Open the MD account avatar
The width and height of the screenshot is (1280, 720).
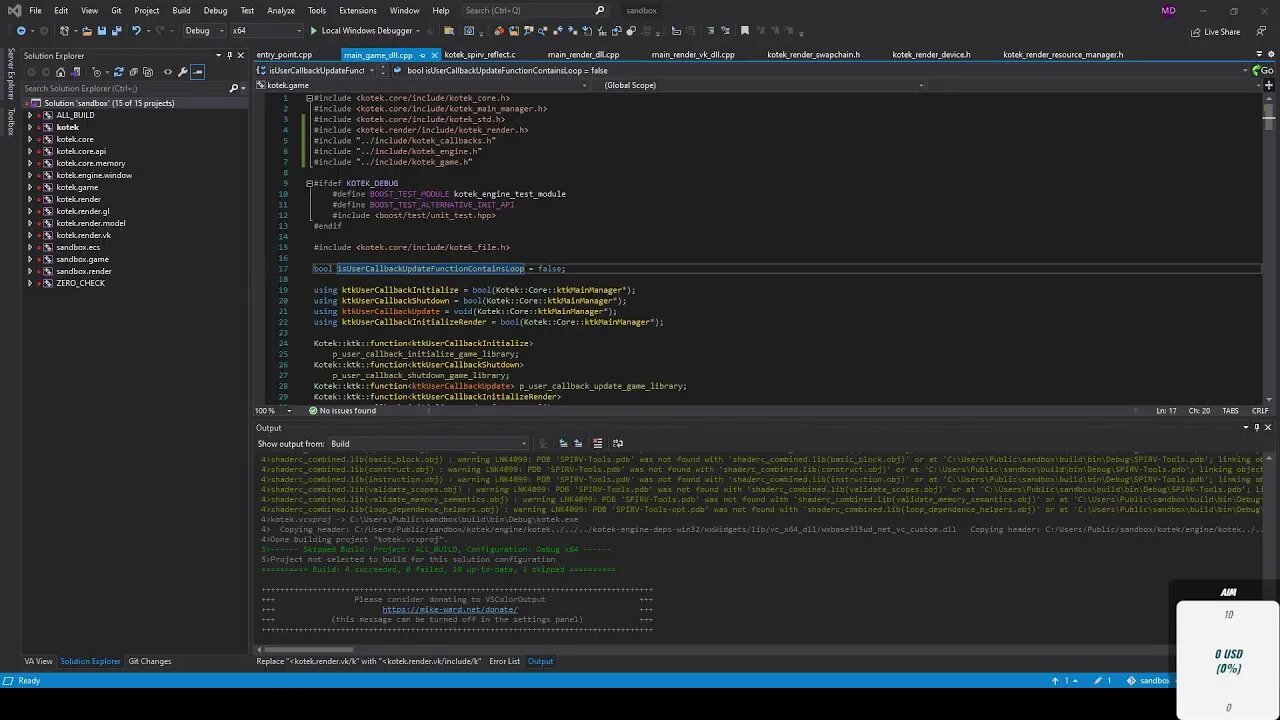pyautogui.click(x=1169, y=10)
